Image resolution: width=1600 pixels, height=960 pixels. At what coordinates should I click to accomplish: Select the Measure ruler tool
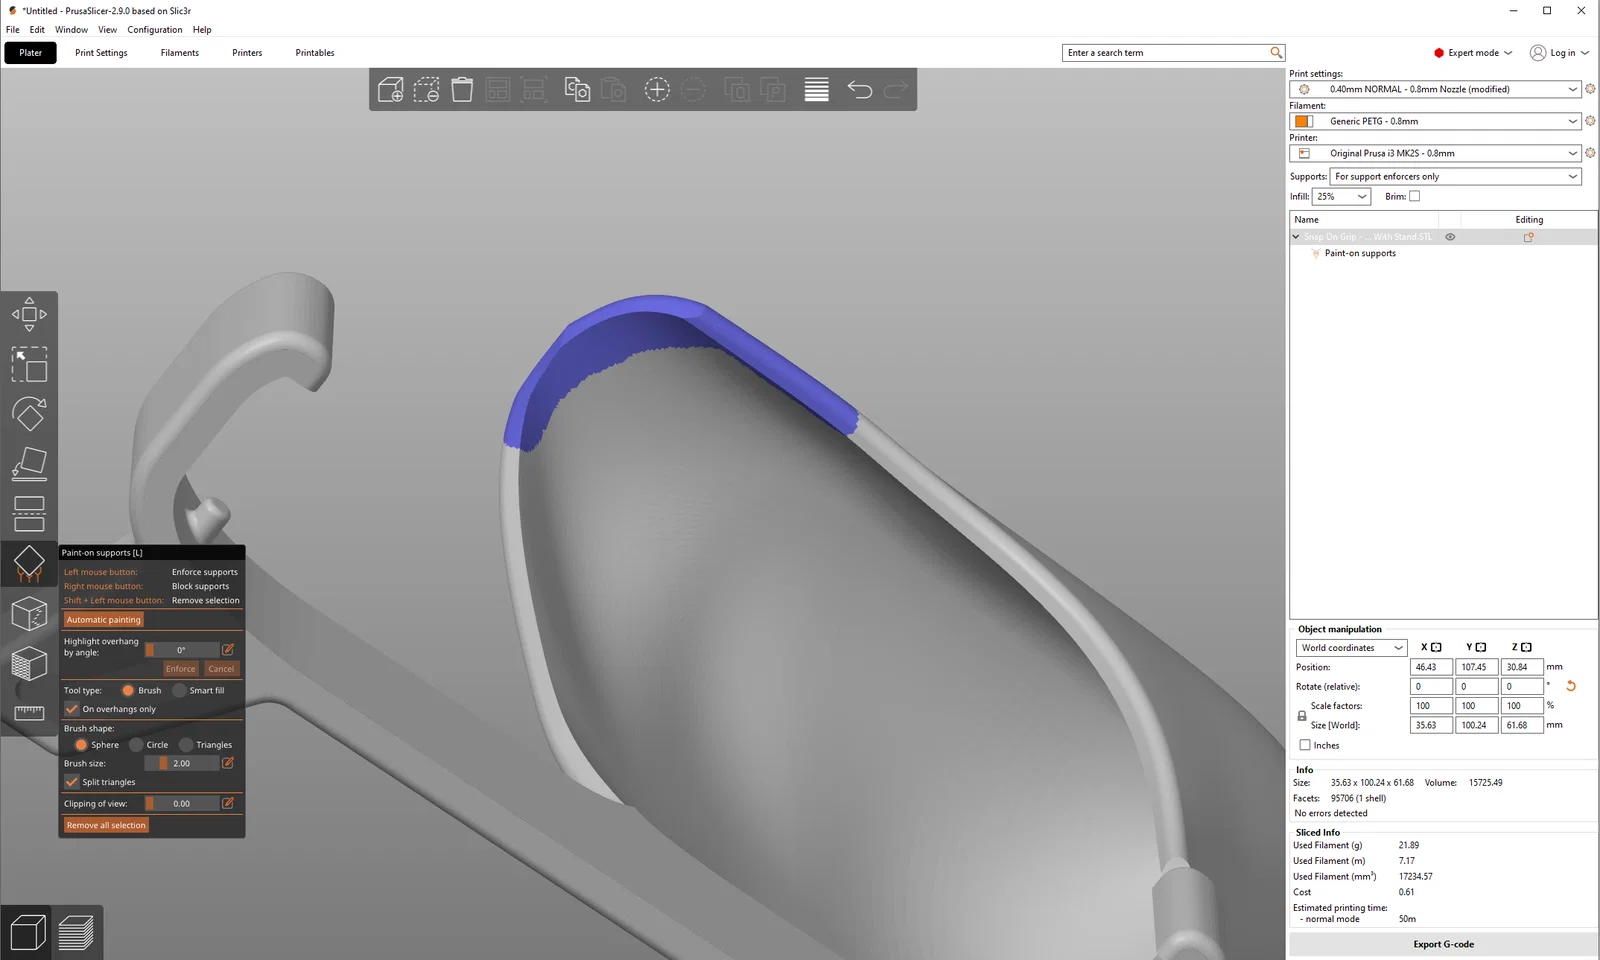[x=29, y=712]
